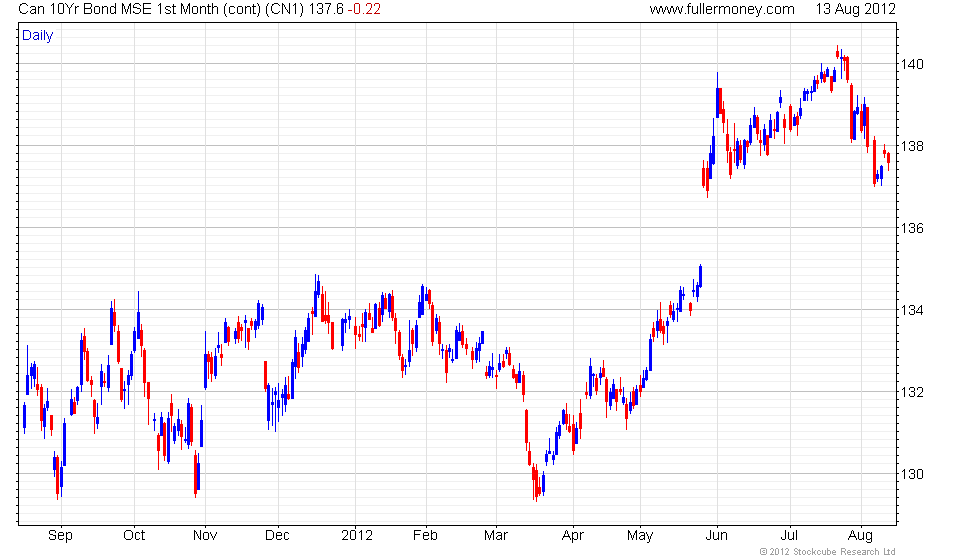Click the 'Feb' month axis label

(426, 536)
